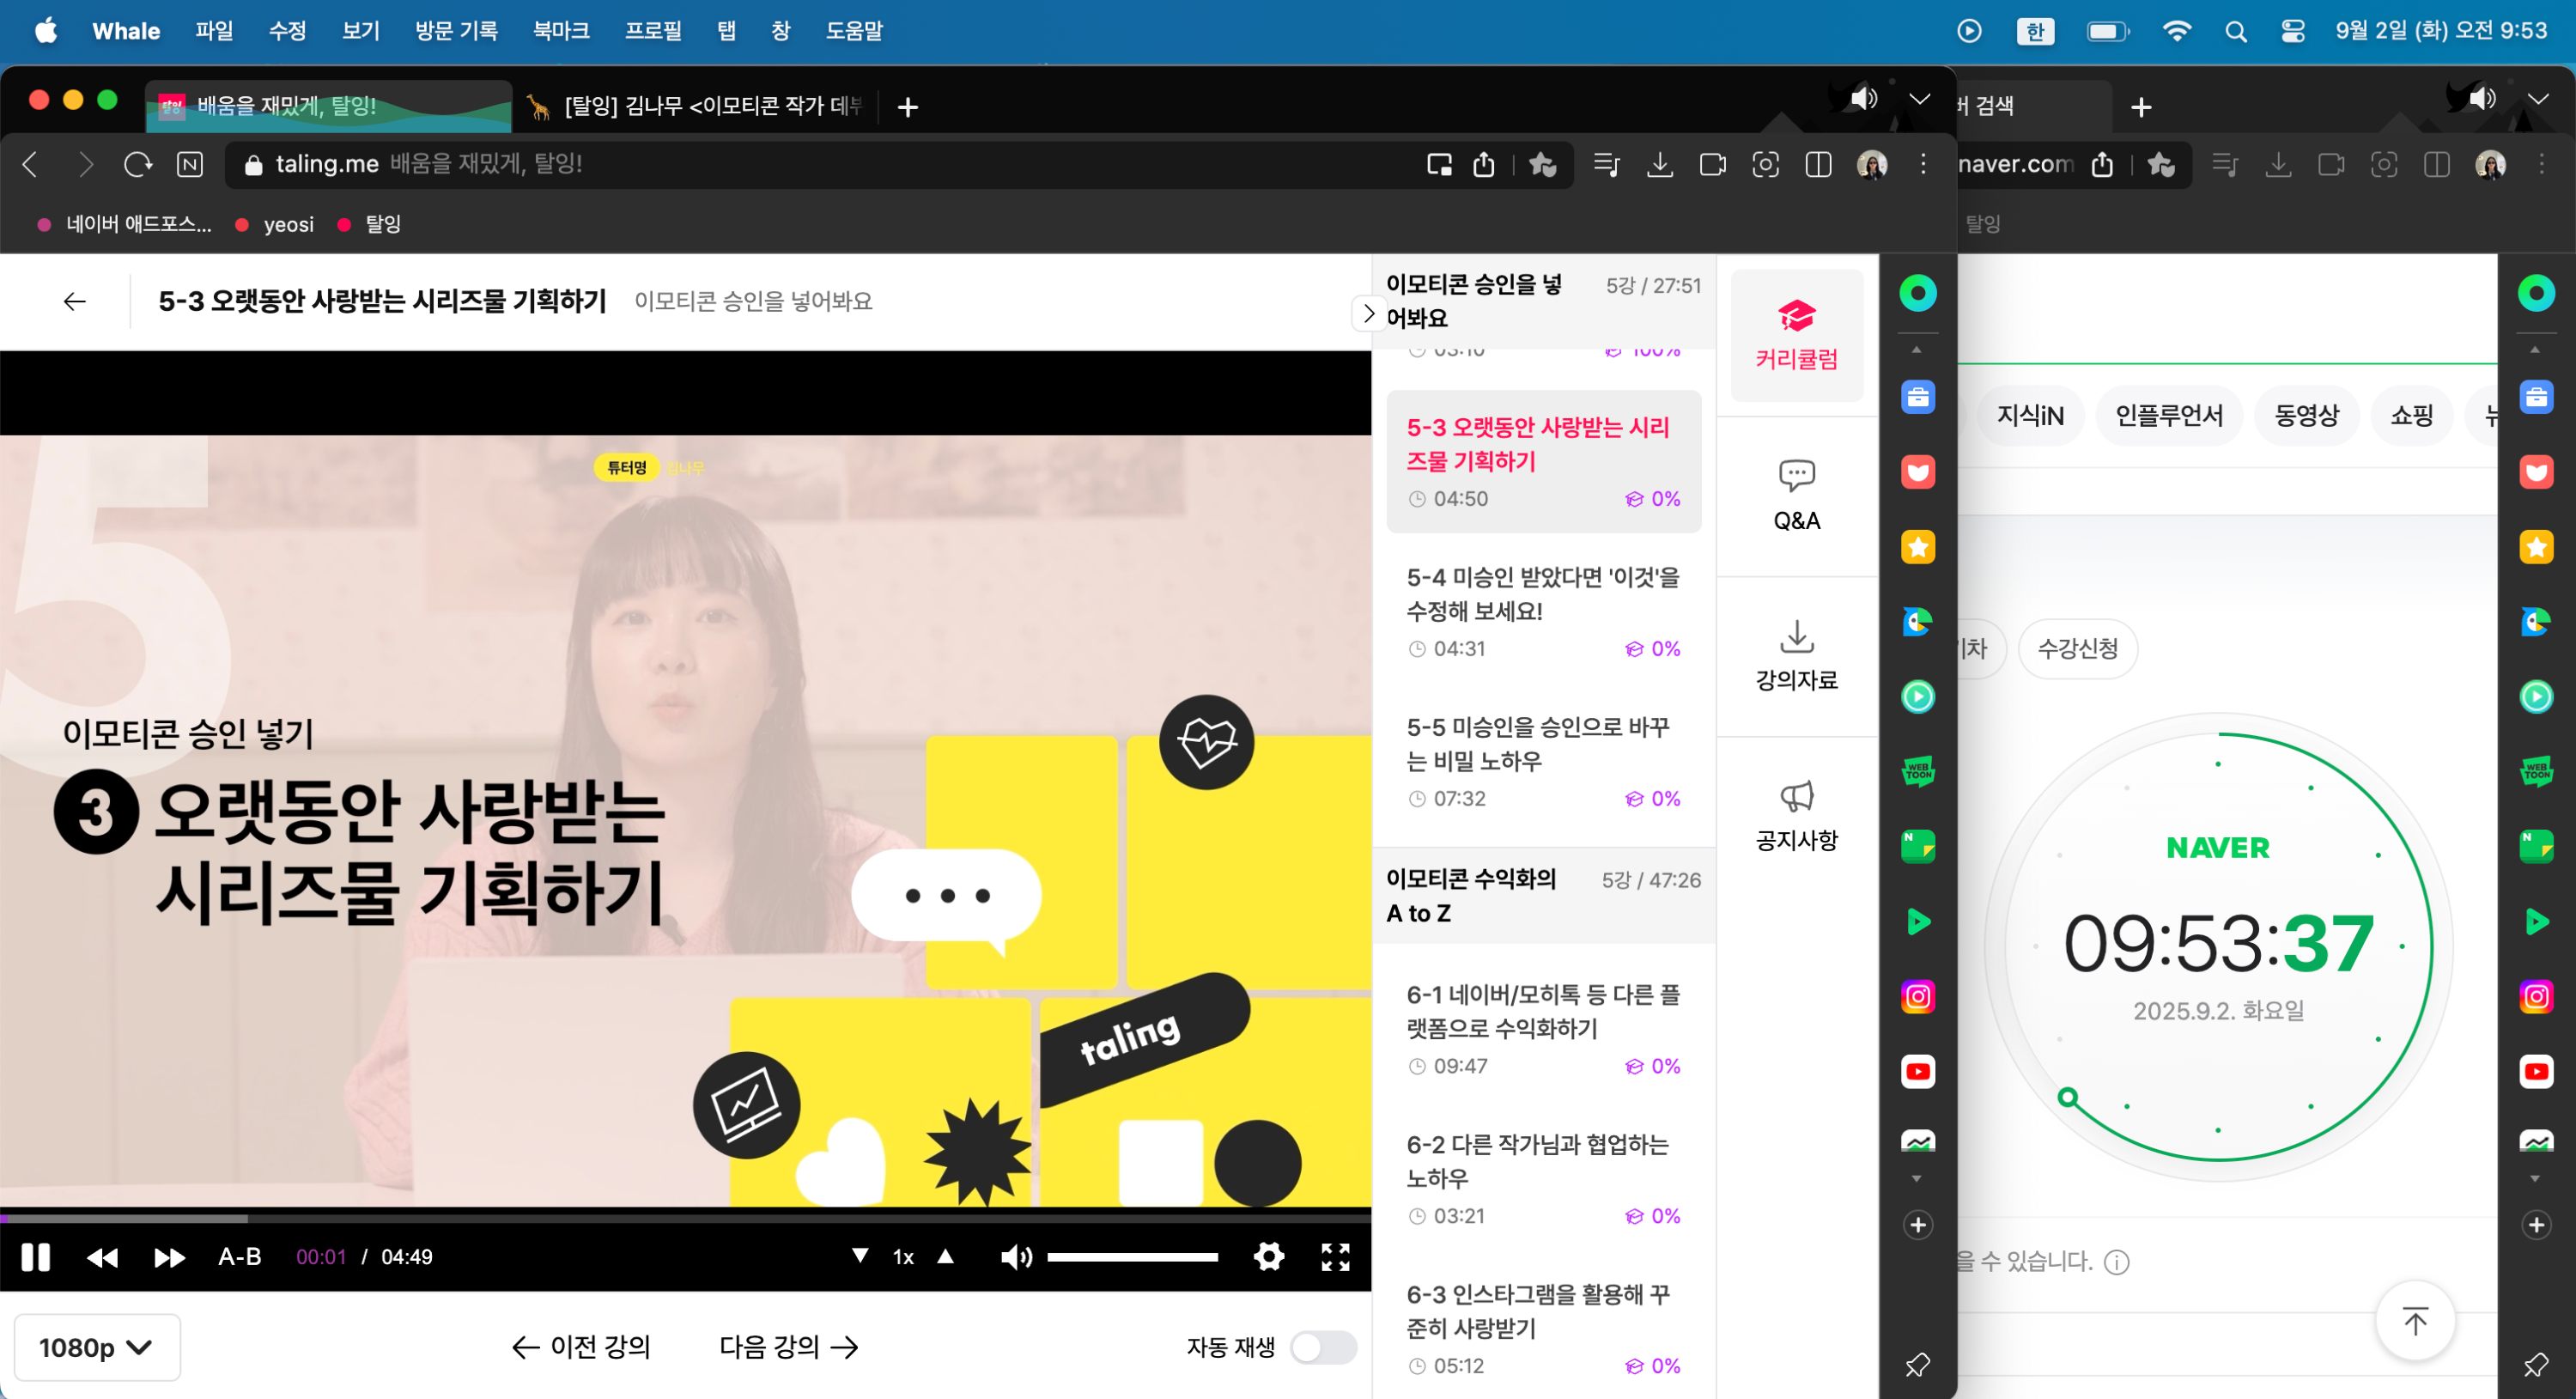Image resolution: width=2576 pixels, height=1399 pixels.
Task: Enable A-B repeat mode
Action: (x=240, y=1257)
